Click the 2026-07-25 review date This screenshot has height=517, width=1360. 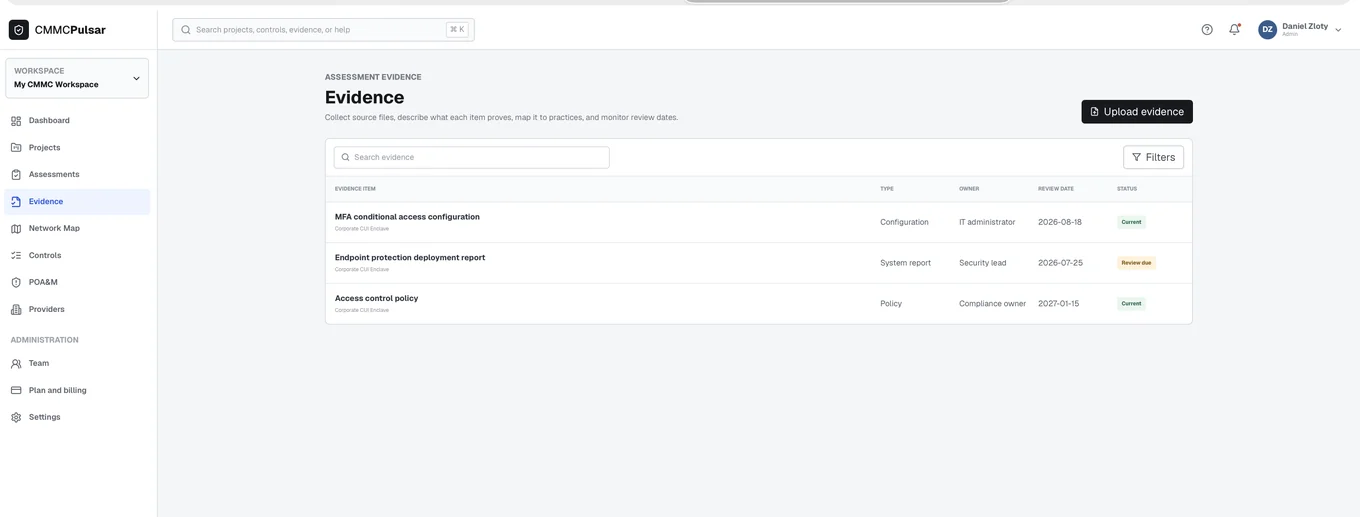pyautogui.click(x=1060, y=263)
